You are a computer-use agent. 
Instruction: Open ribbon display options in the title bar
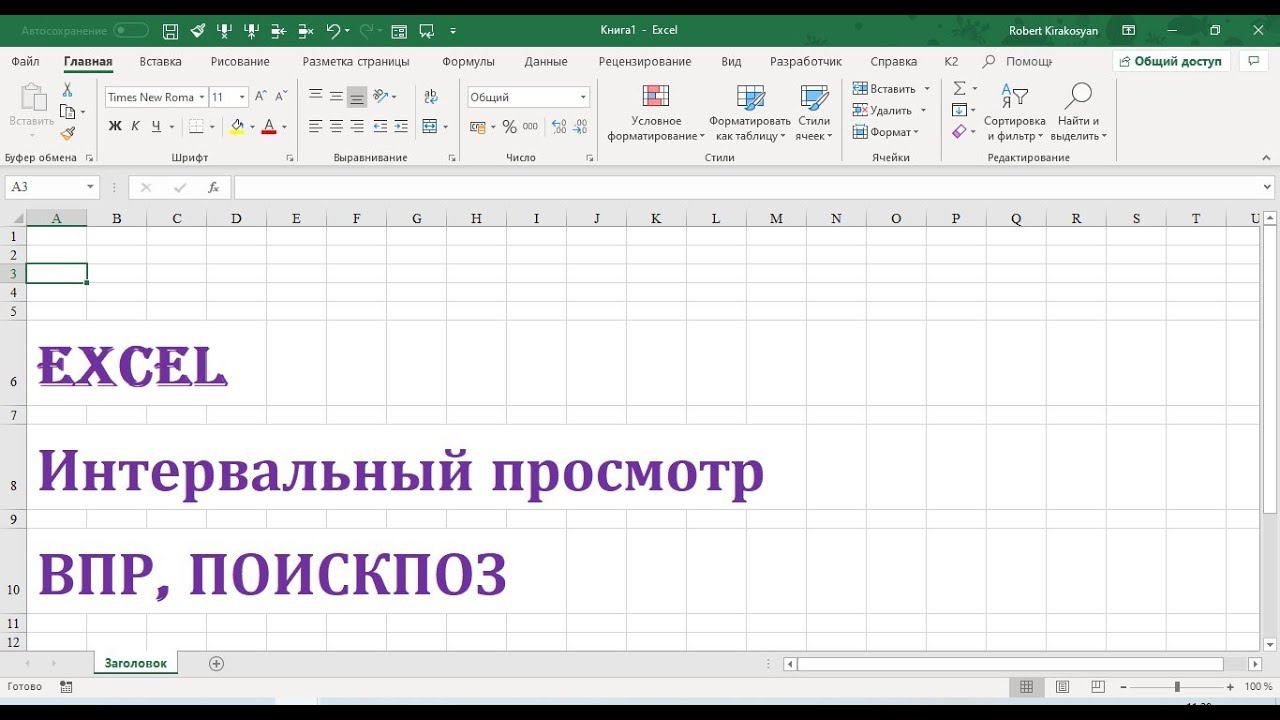tap(1129, 31)
